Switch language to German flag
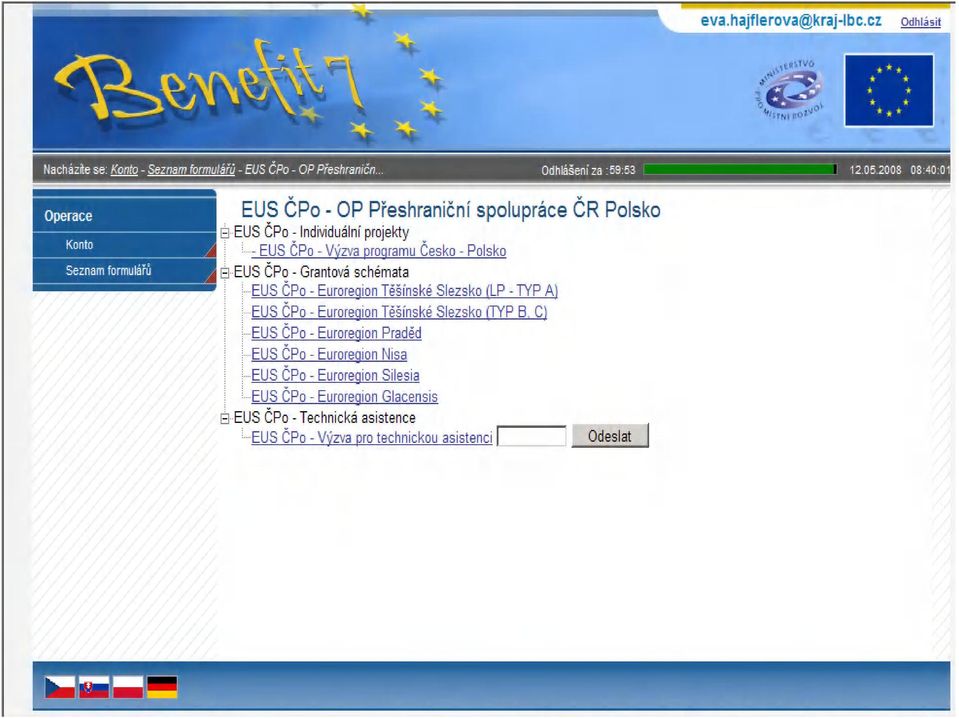This screenshot has height=718, width=959. coord(163,687)
